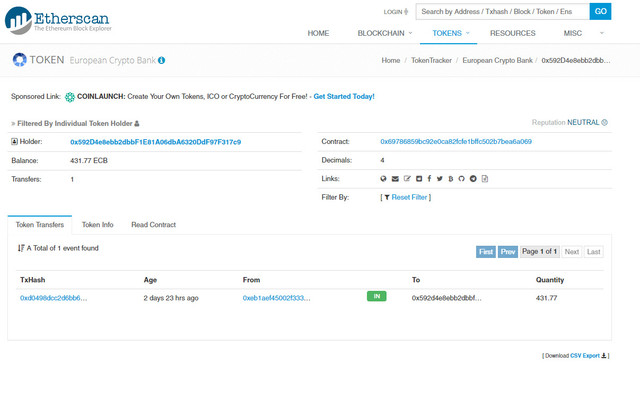Open the Telegram link icon
This screenshot has height=404, width=640.
[x=473, y=179]
